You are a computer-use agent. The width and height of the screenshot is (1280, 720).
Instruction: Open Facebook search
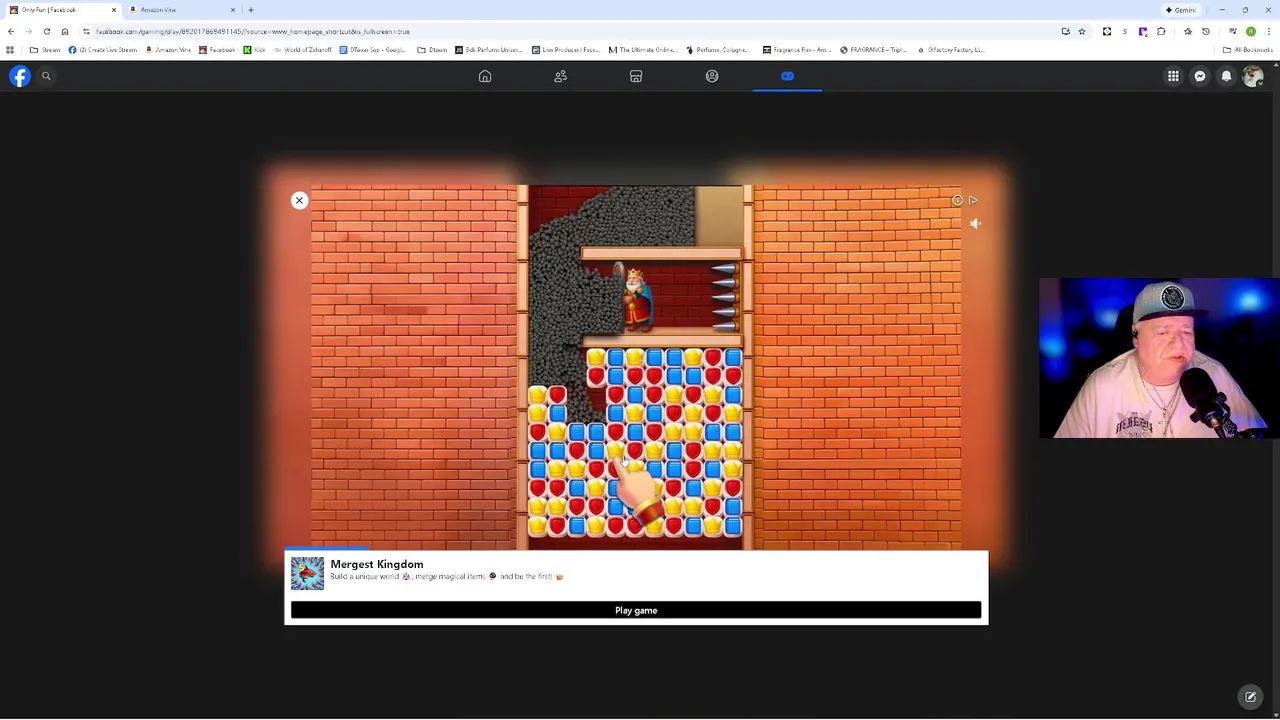[x=46, y=76]
